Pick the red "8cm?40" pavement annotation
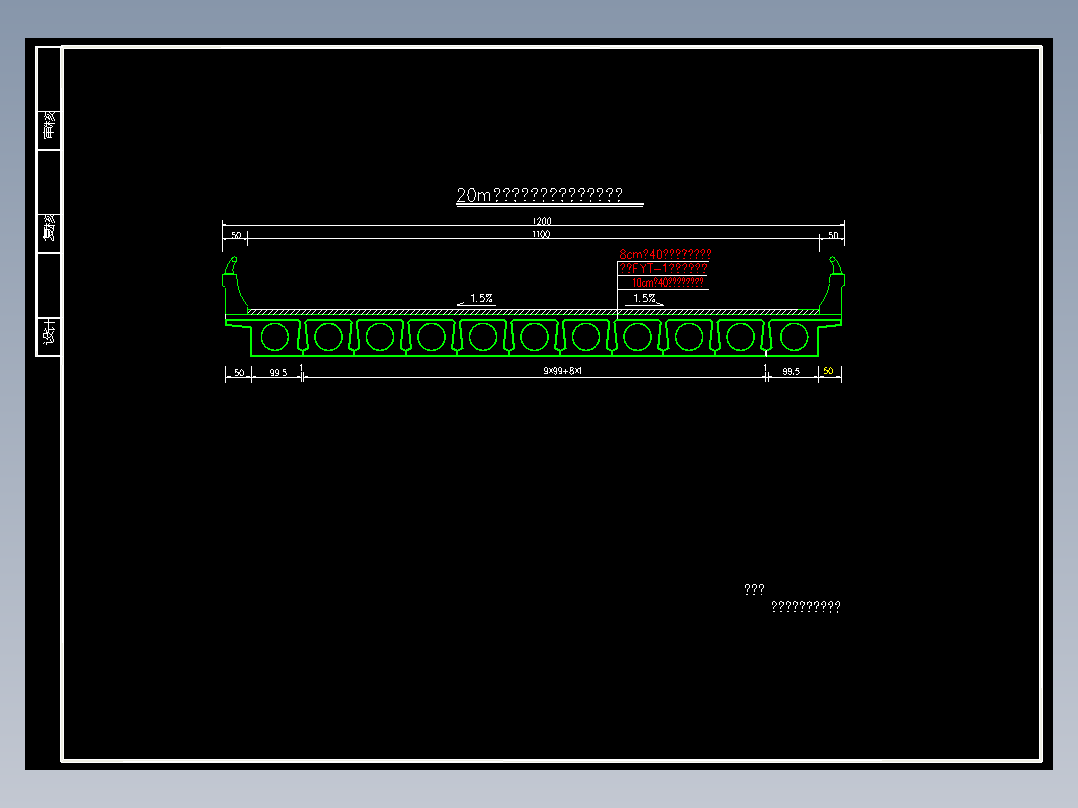The width and height of the screenshot is (1078, 808). (x=665, y=254)
